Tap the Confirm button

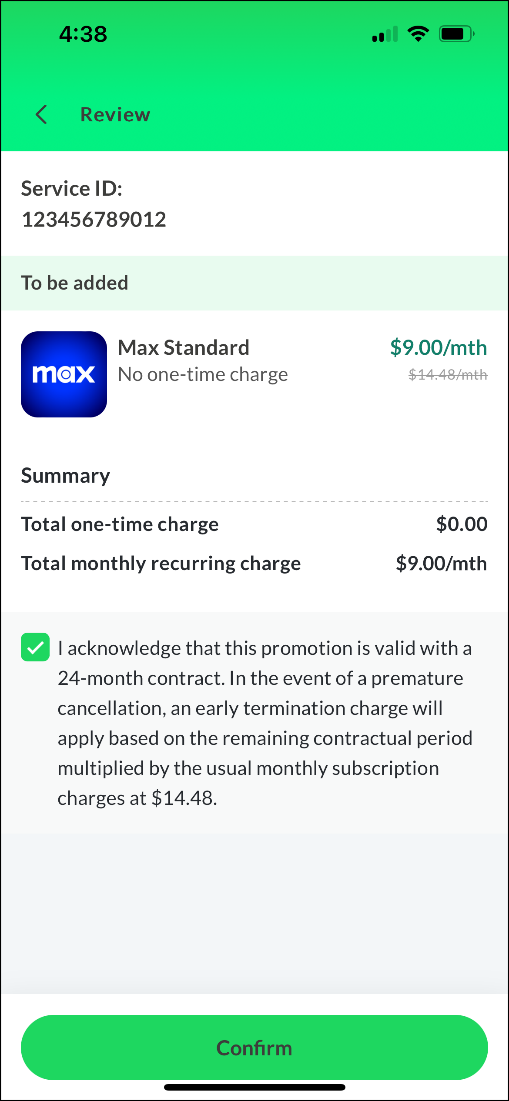[254, 1048]
